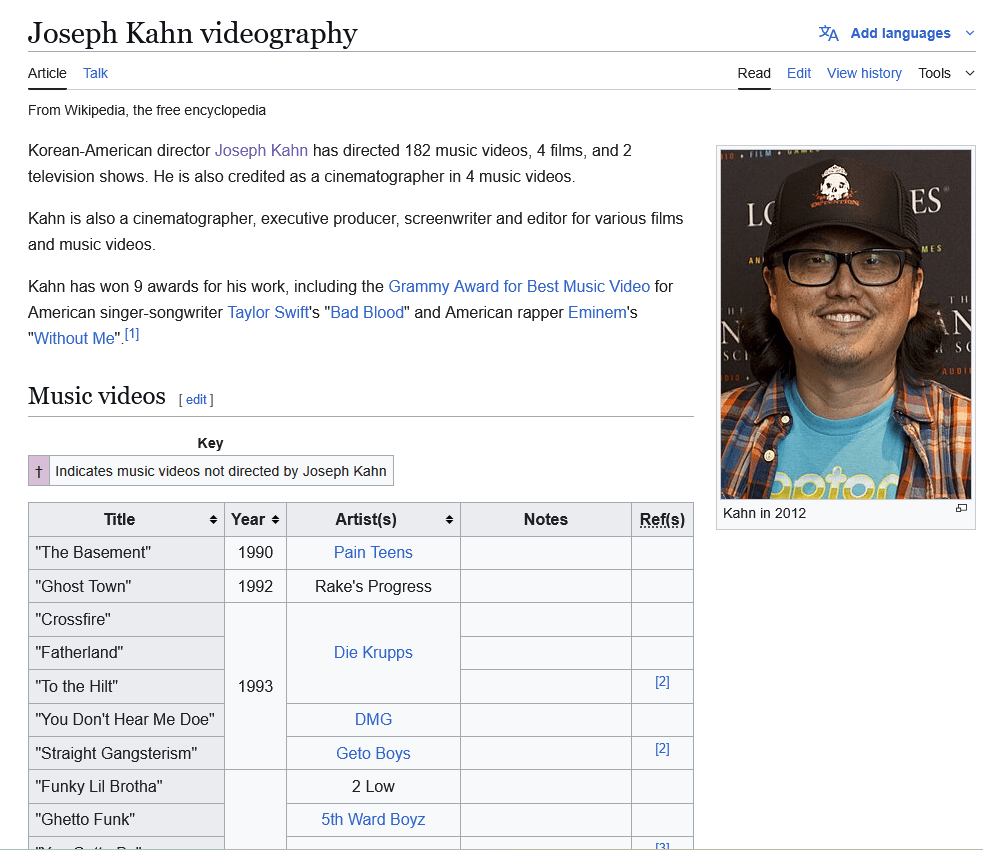983x850 pixels.
Task: Open the Taylor Swift link
Action: tap(268, 312)
